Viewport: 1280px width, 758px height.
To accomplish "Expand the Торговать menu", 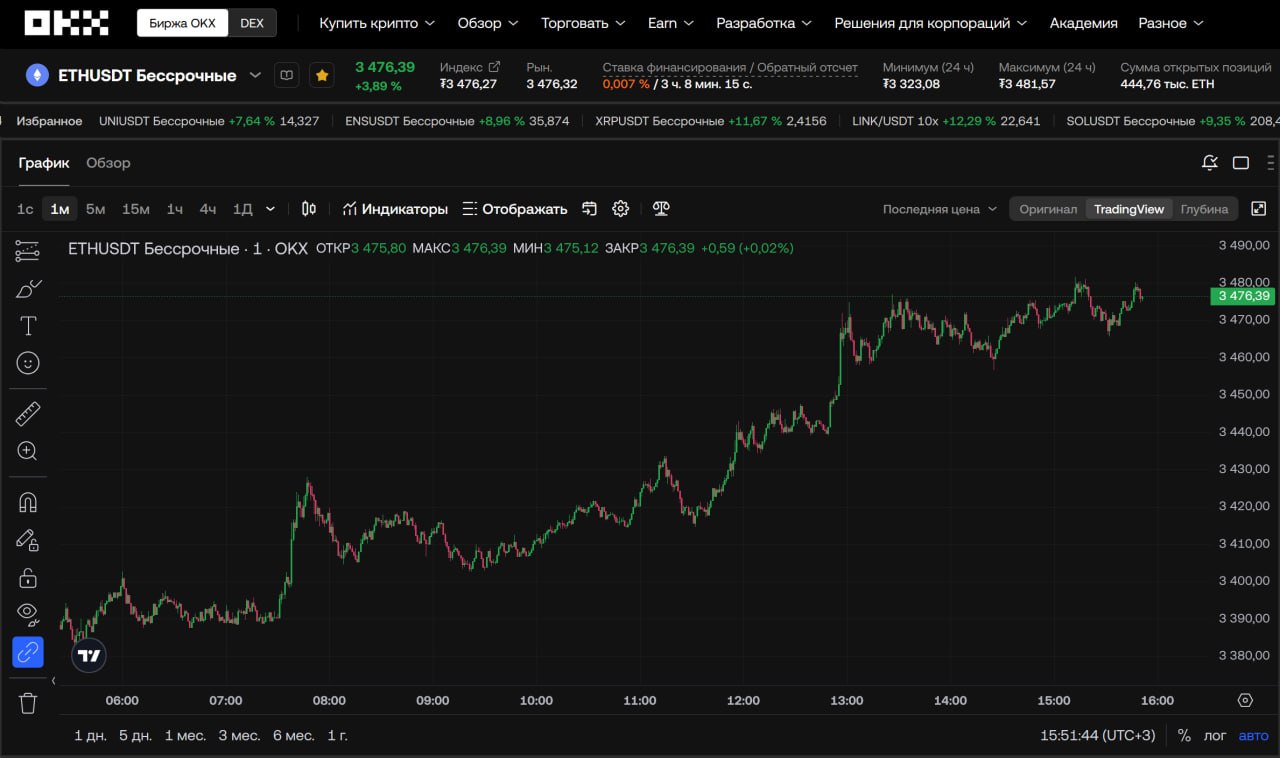I will click(583, 23).
